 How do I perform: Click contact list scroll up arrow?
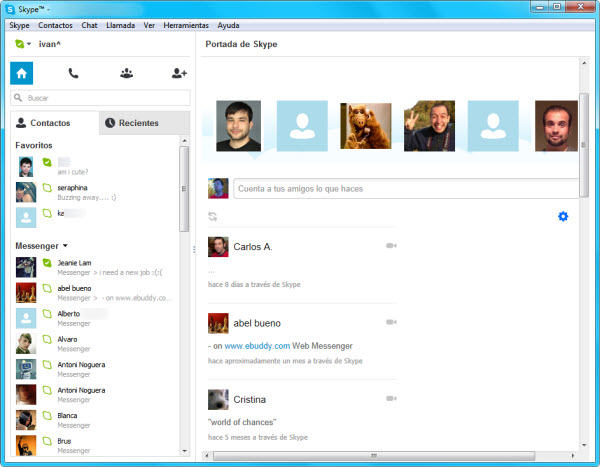[184, 141]
